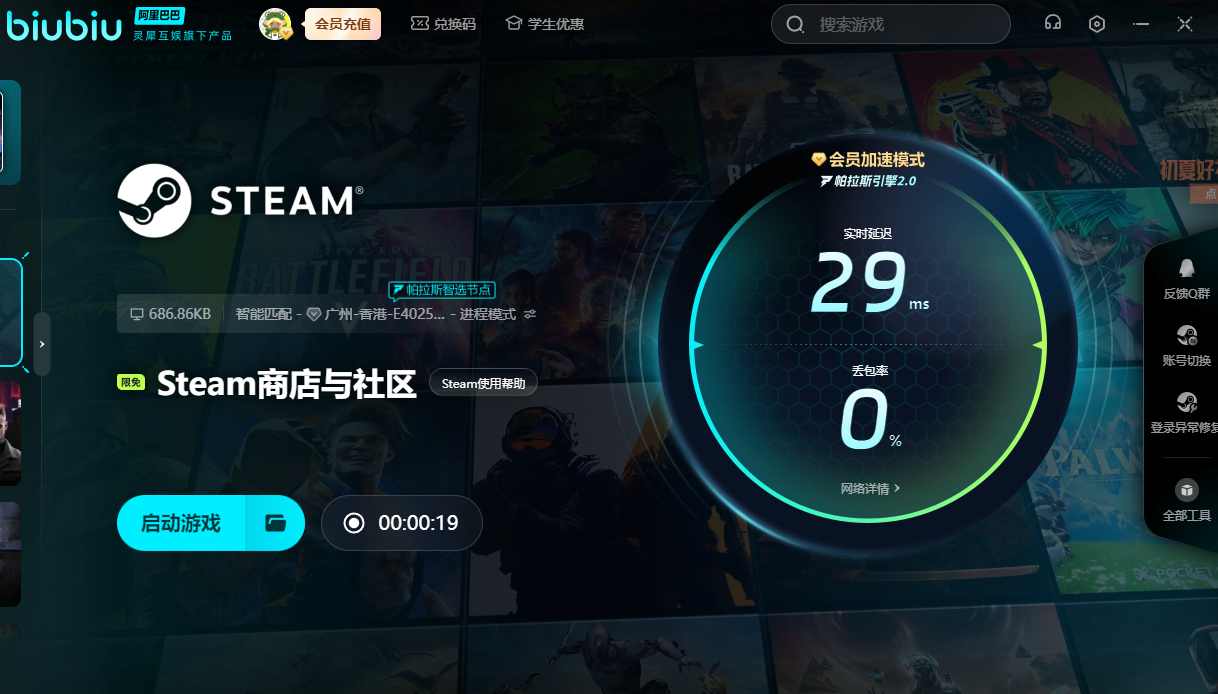Open 全部工具 all tools

click(x=1187, y=501)
